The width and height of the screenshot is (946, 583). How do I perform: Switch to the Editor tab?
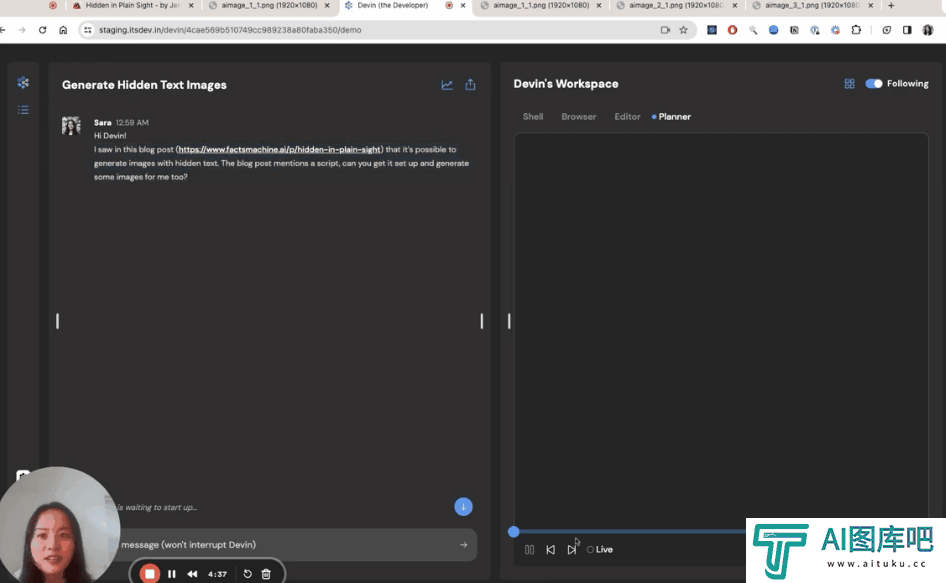(627, 116)
